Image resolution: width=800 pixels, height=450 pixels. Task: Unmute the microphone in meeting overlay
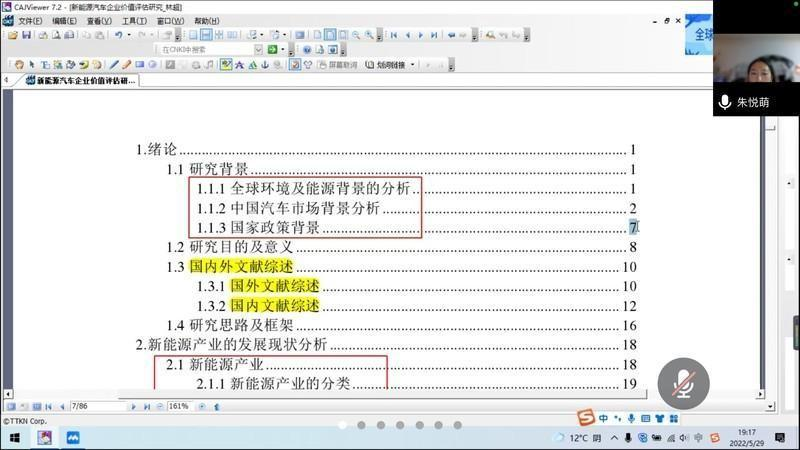click(684, 383)
